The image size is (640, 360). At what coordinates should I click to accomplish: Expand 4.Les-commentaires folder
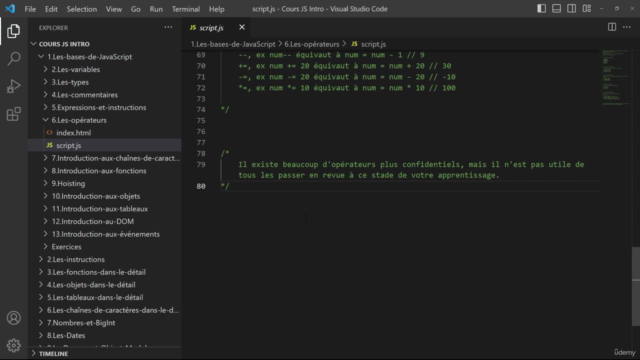[x=105, y=95]
